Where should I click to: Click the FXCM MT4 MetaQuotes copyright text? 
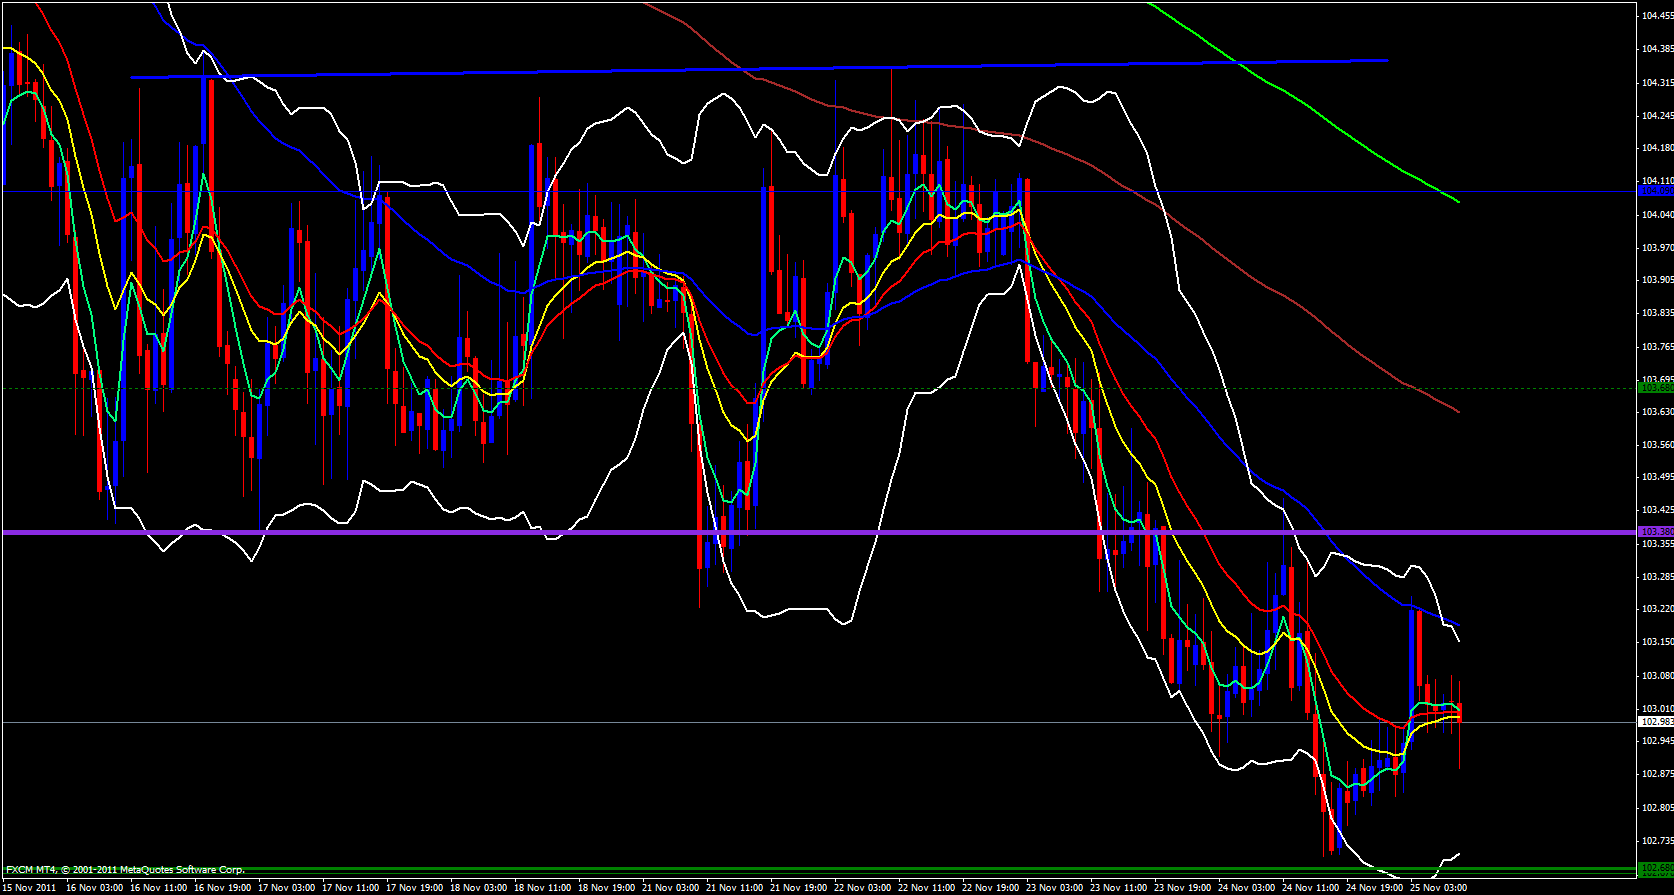coord(125,870)
